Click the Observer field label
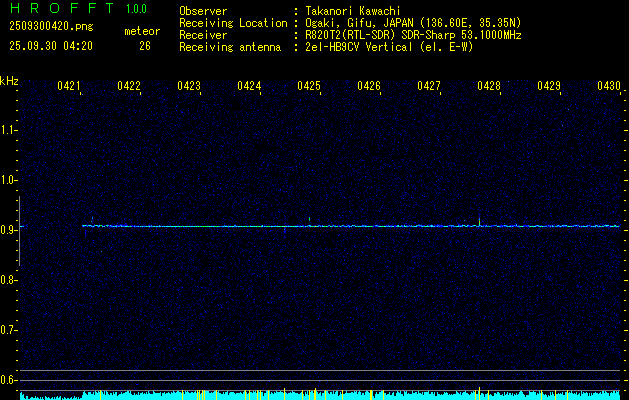The width and height of the screenshot is (629, 400). (203, 11)
